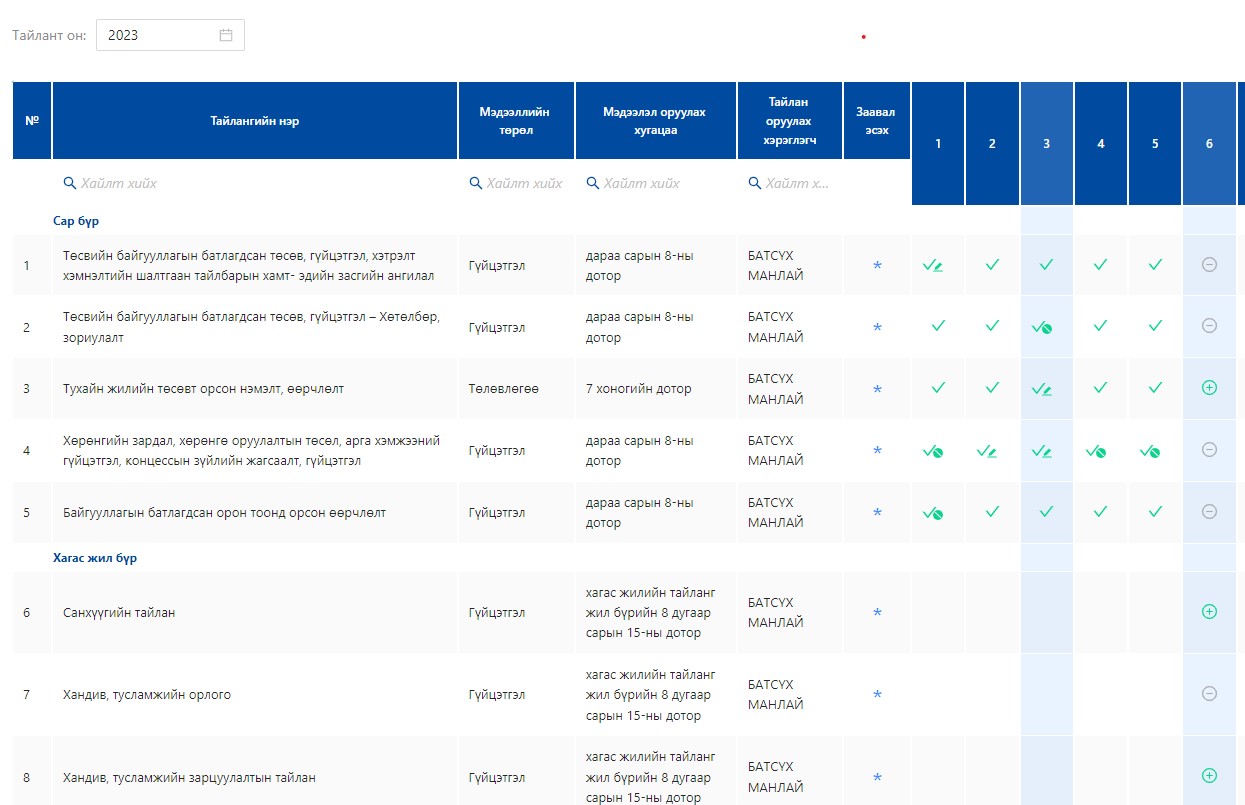The width and height of the screenshot is (1245, 805).
Task: Click check-with-blocked icon in row 4, month 5
Action: click(x=1150, y=451)
